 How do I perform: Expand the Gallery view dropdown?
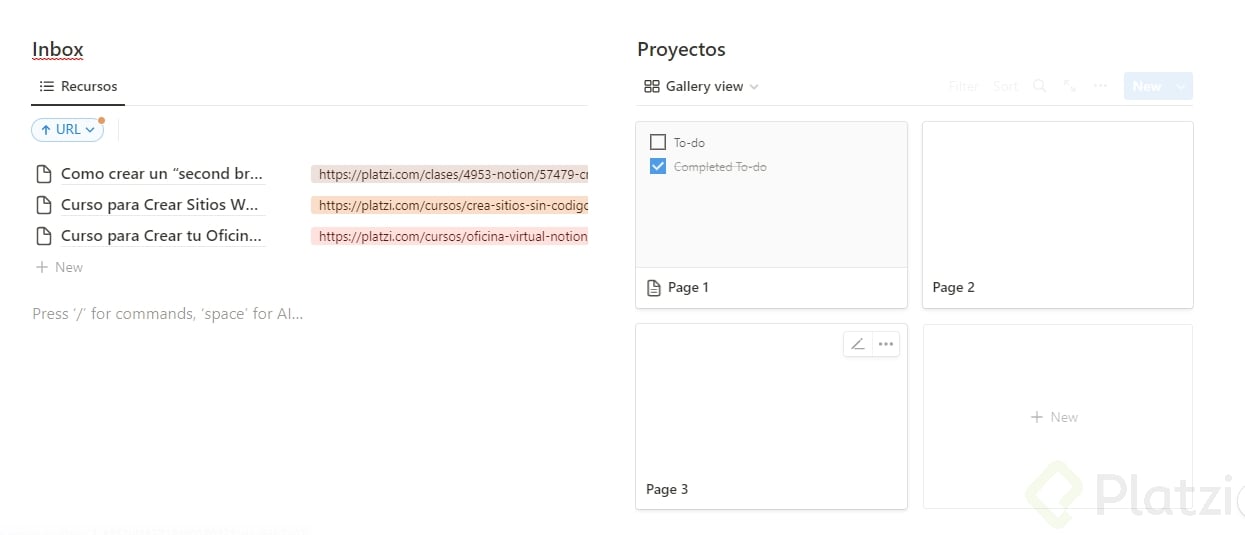[x=702, y=86]
